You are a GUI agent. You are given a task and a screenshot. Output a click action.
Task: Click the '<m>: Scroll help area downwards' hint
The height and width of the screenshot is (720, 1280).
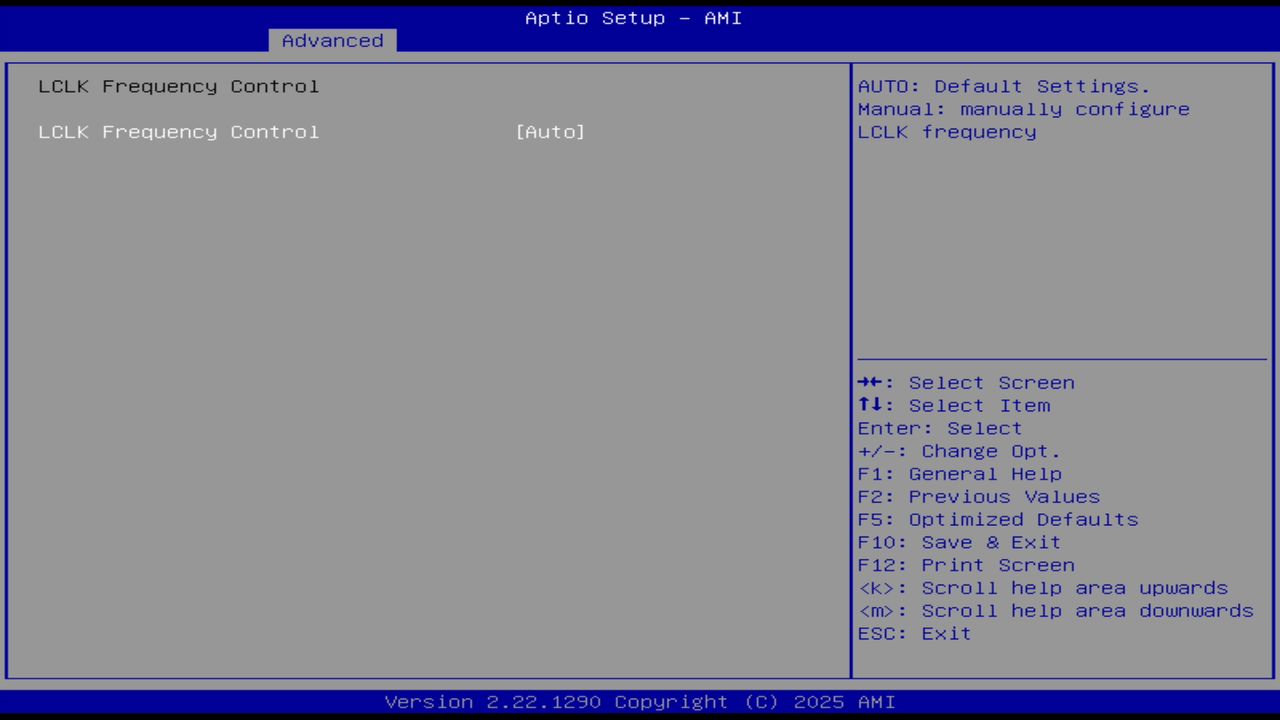[x=1056, y=611]
